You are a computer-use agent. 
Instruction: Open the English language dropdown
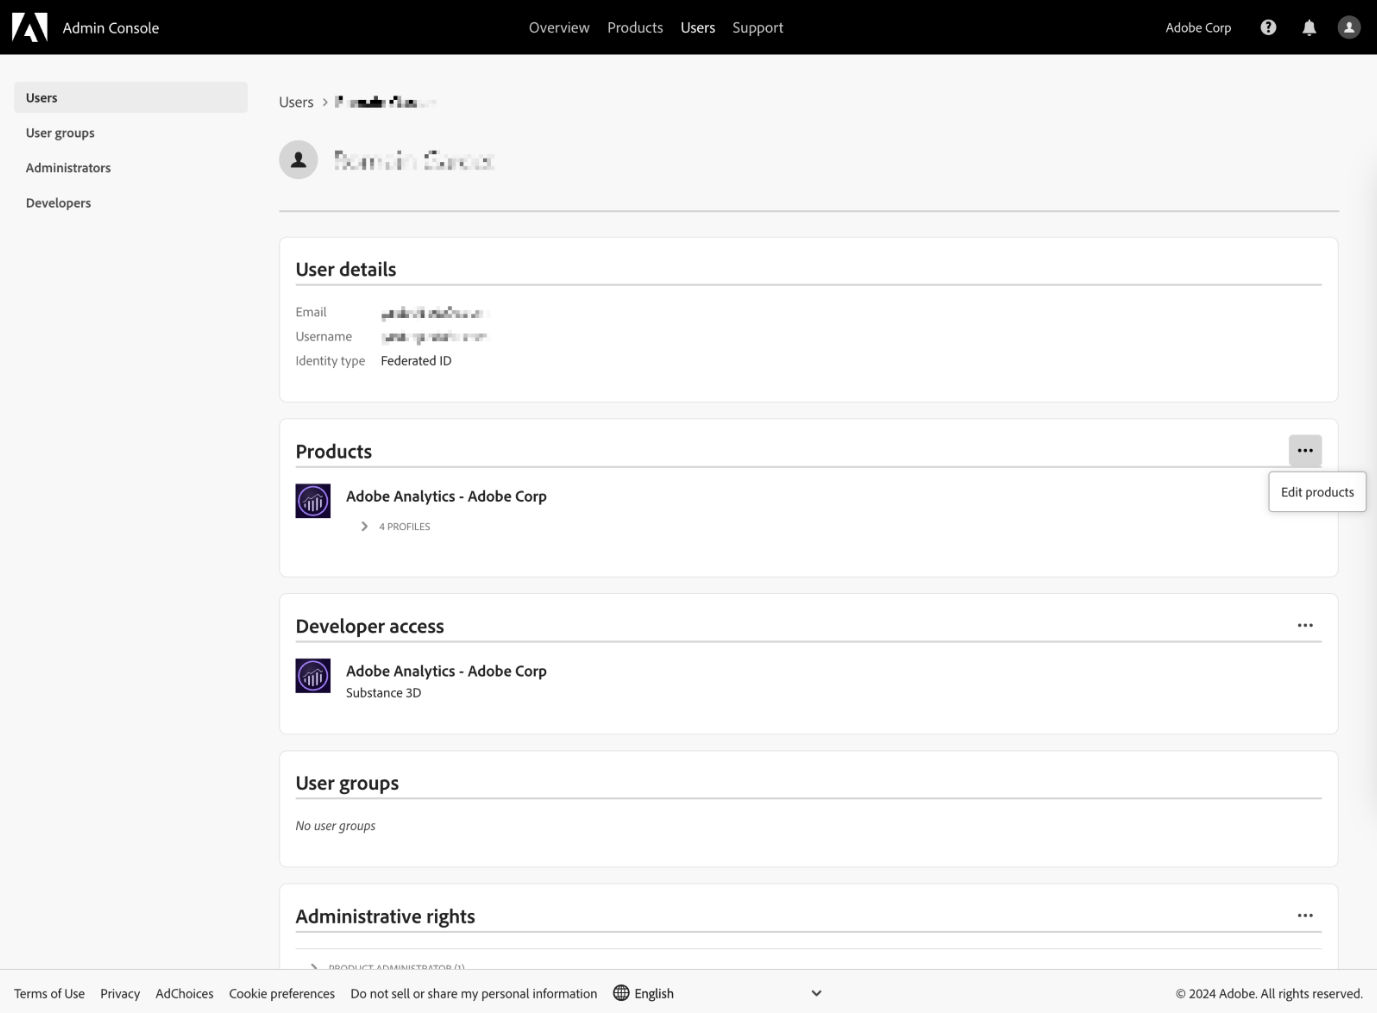point(717,993)
